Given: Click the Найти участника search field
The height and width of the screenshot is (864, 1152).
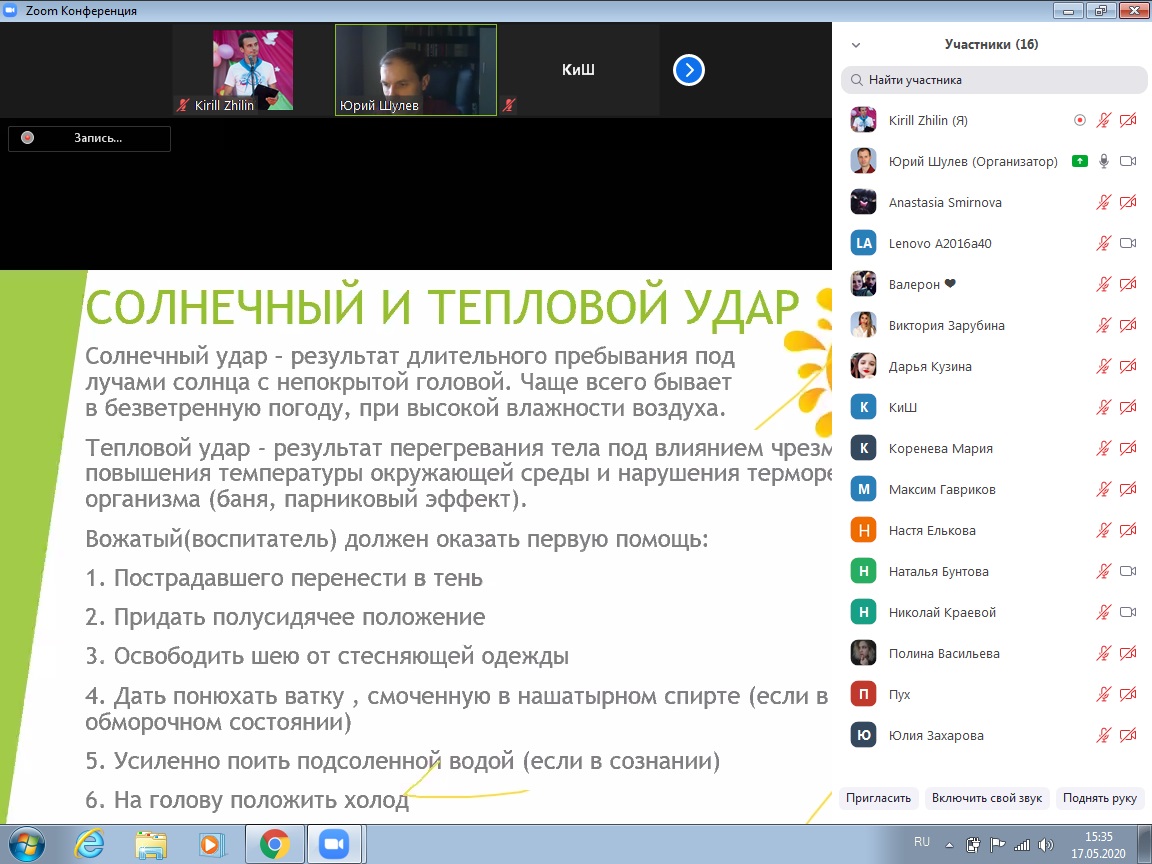Looking at the screenshot, I should tap(994, 80).
